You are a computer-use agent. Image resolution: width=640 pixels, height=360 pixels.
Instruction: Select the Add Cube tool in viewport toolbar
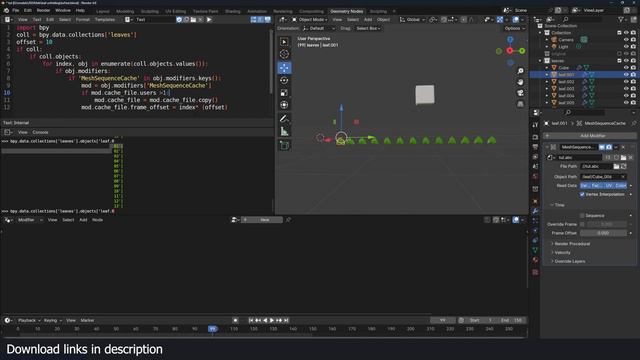coord(284,145)
